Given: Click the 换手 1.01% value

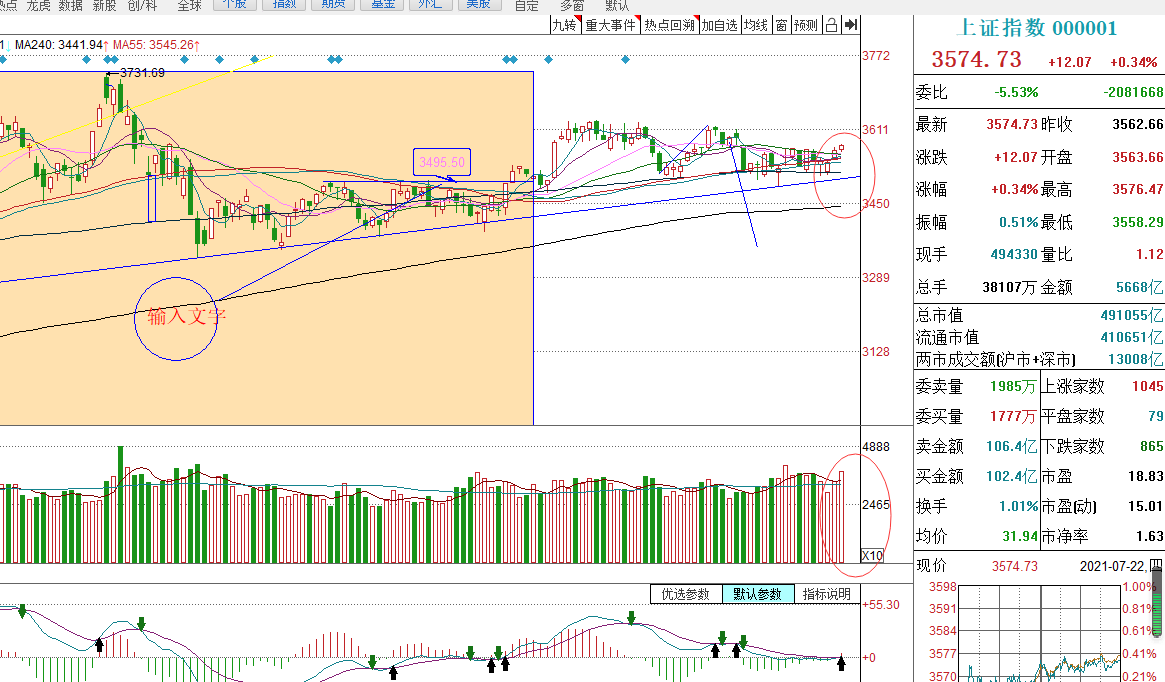Looking at the screenshot, I should [1018, 506].
